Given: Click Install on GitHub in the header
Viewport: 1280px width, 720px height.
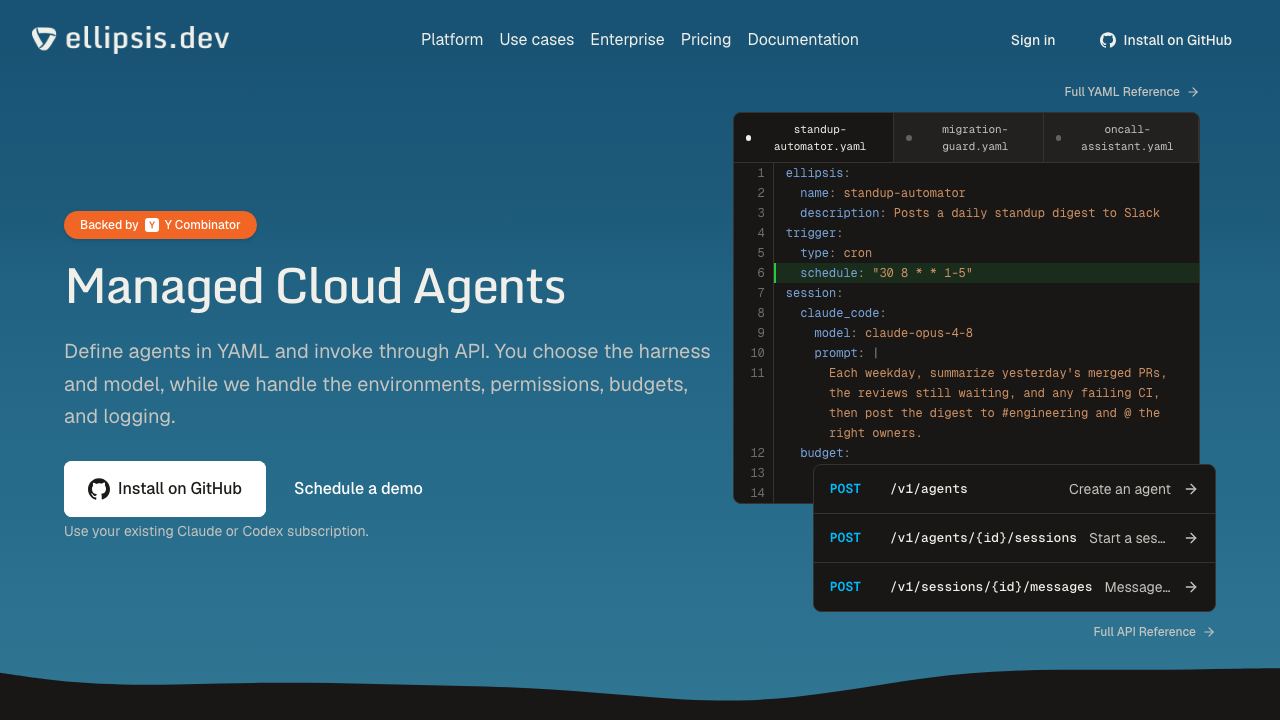Looking at the screenshot, I should click(1166, 40).
